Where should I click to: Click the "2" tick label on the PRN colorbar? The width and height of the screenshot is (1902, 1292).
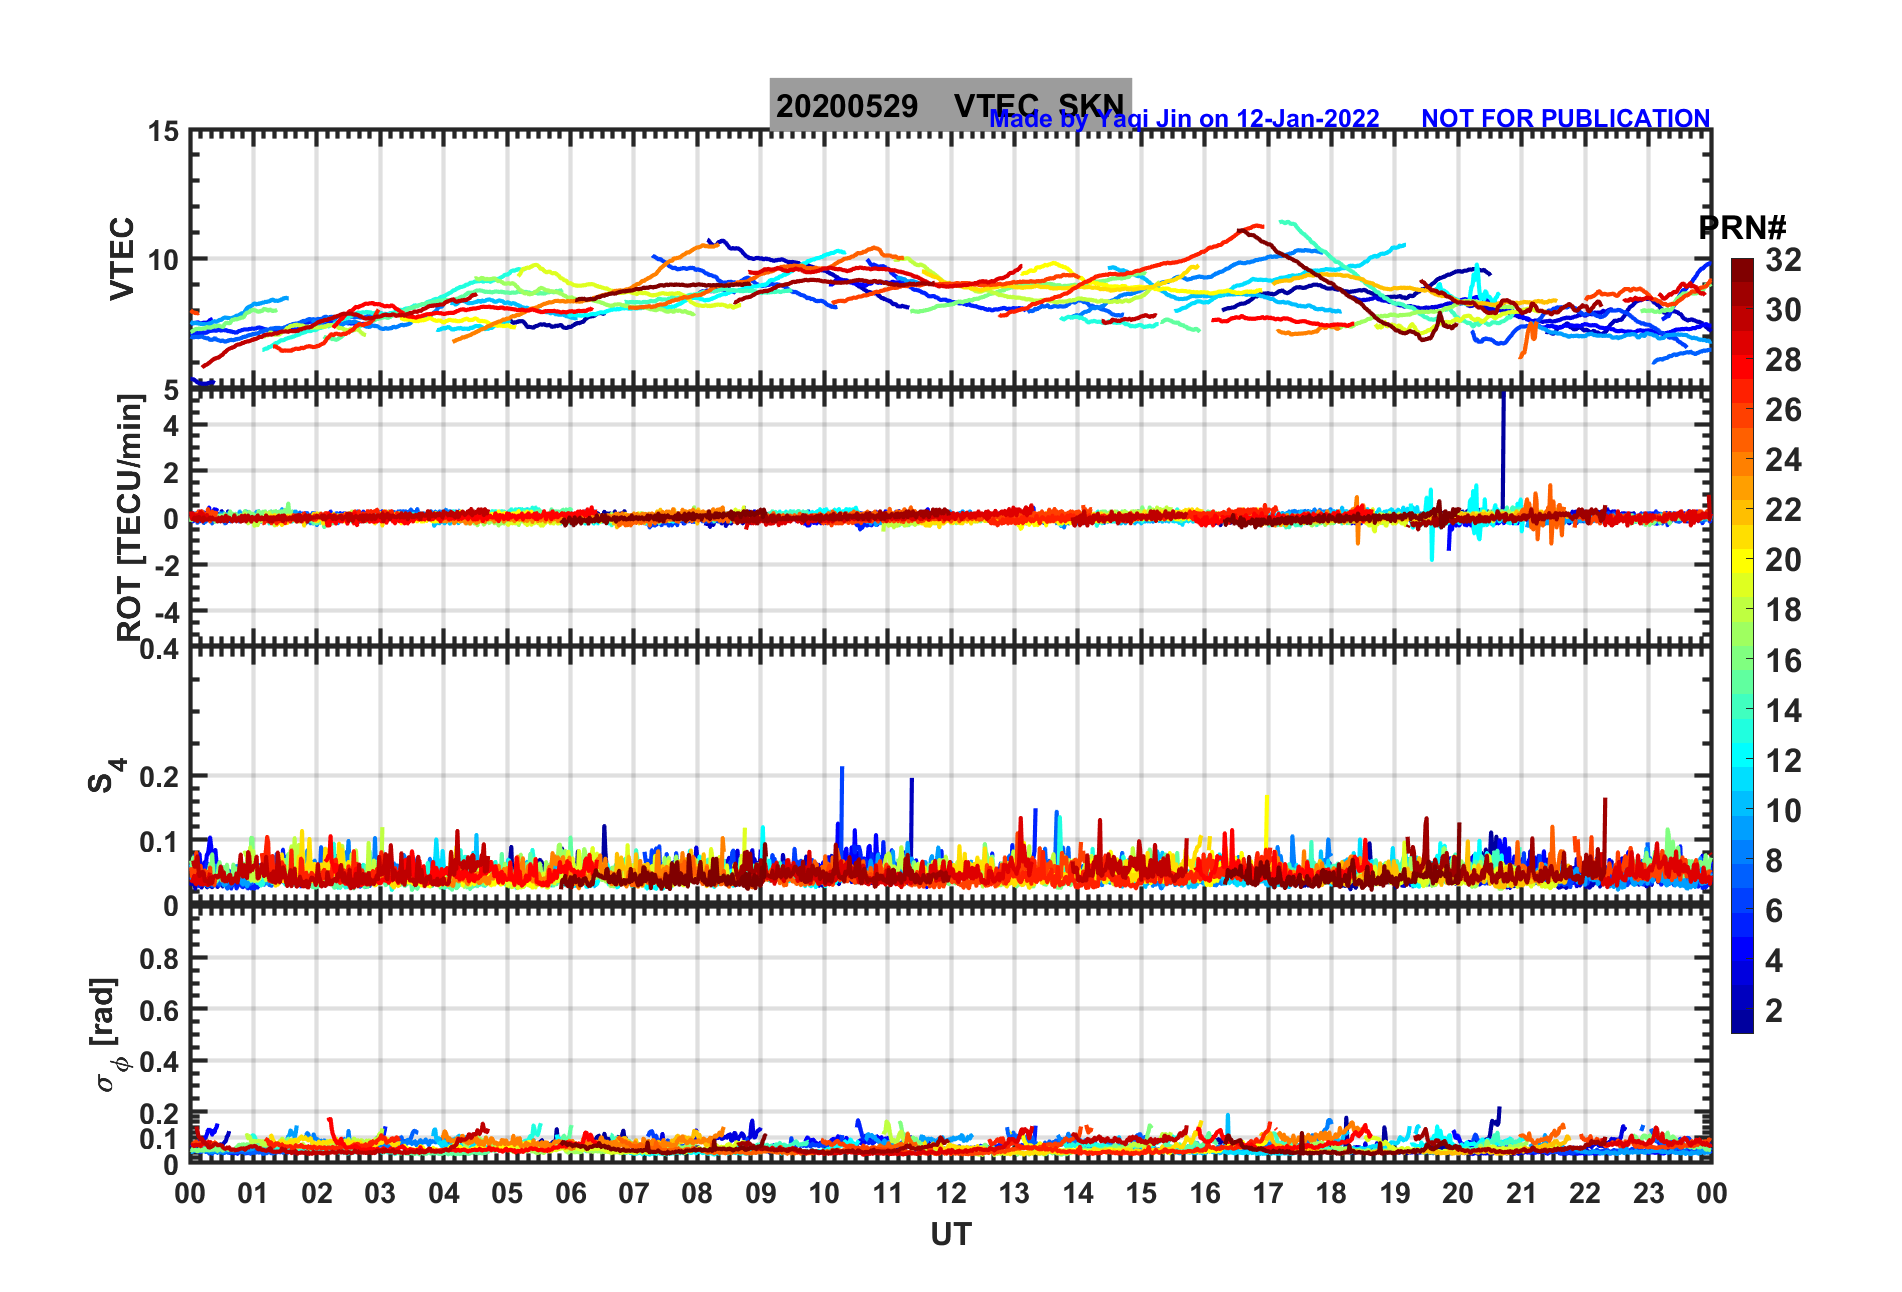coord(1774,1010)
